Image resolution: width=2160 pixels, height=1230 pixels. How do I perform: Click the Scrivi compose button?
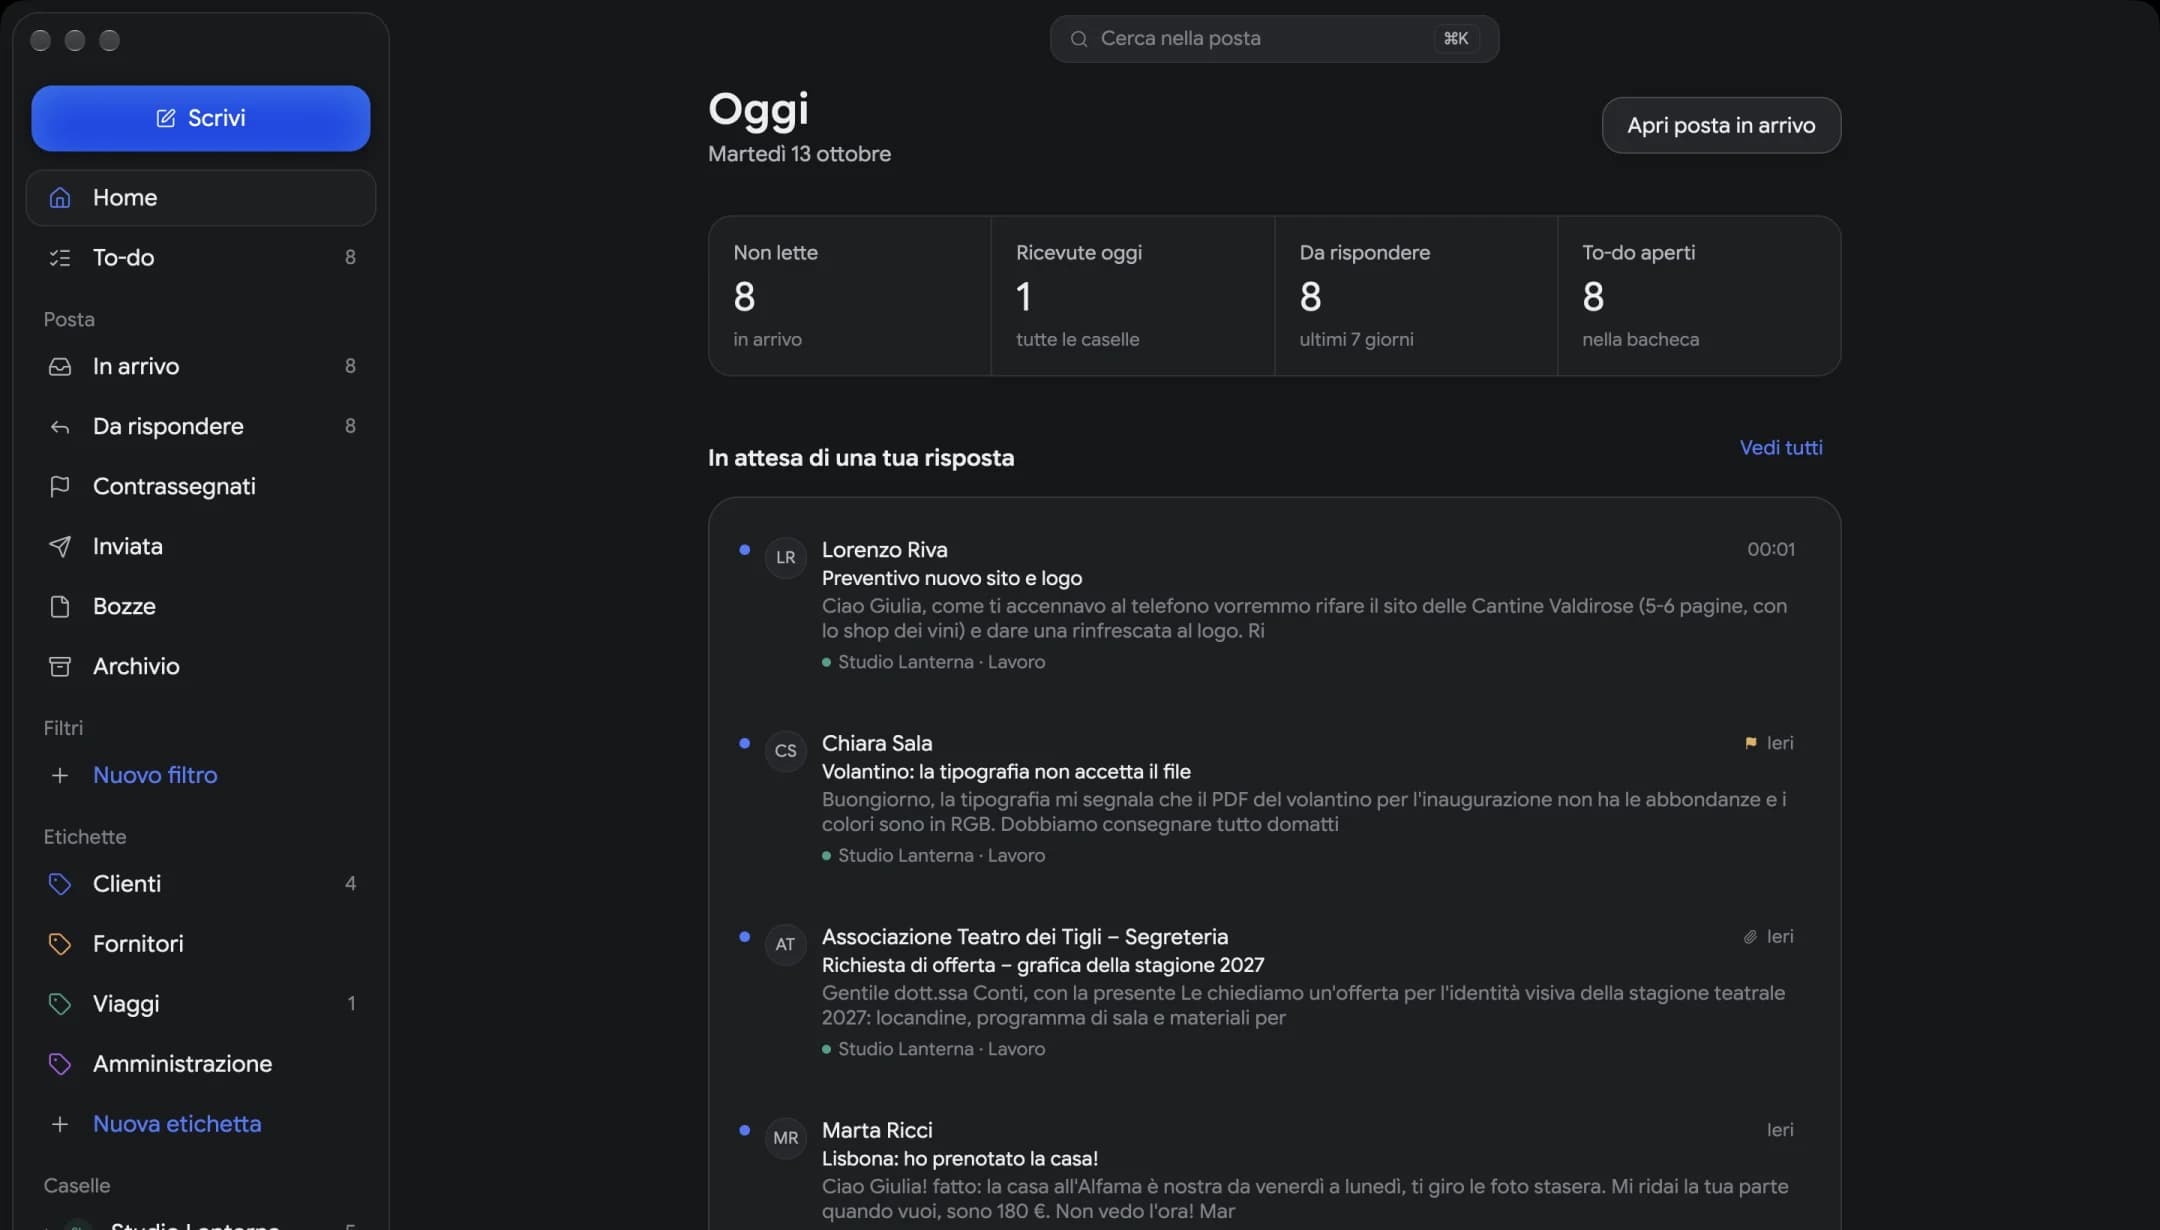(x=200, y=118)
